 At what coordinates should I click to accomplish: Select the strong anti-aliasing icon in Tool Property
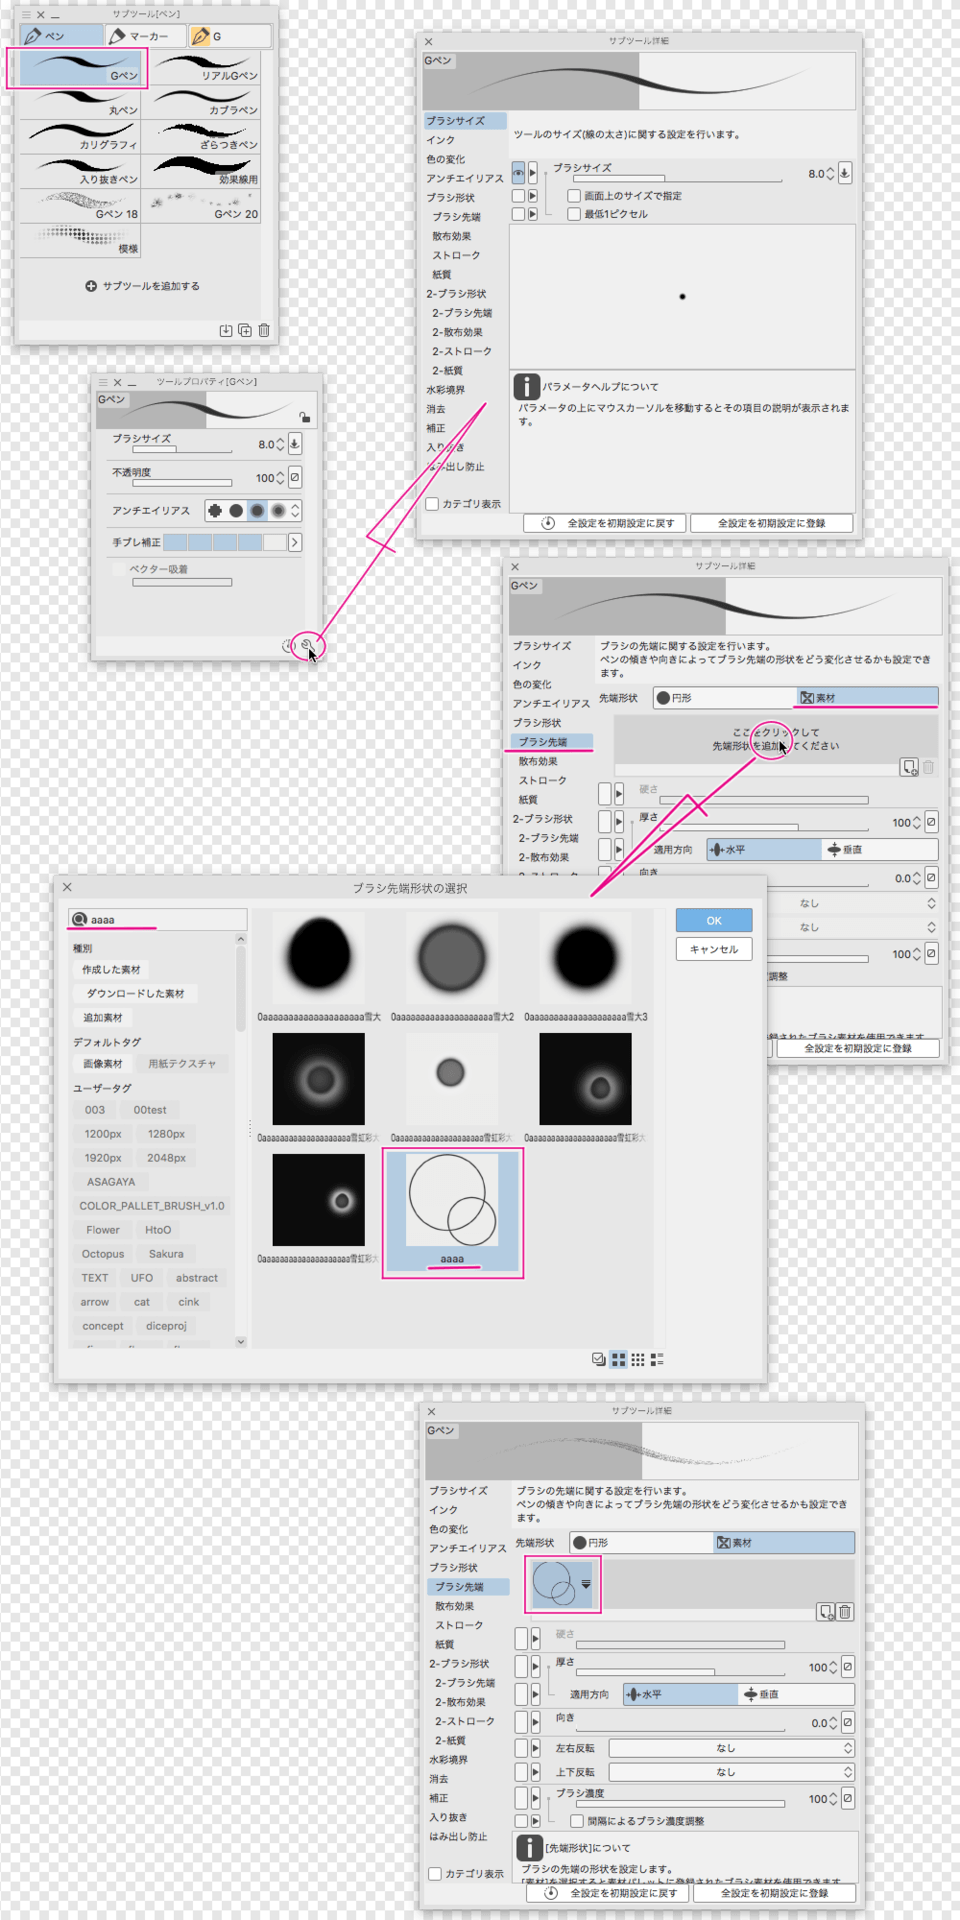[x=278, y=511]
